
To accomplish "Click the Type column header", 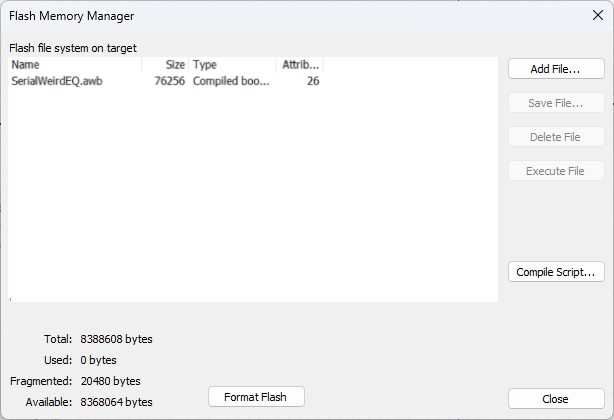I will (x=232, y=65).
